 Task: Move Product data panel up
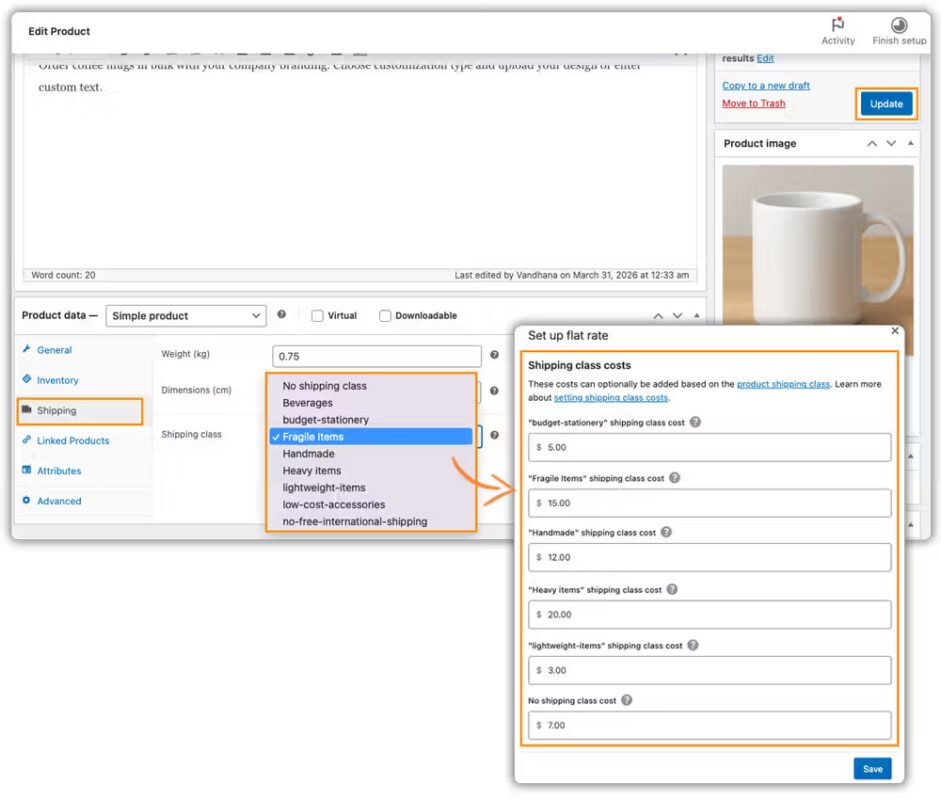pyautogui.click(x=658, y=316)
